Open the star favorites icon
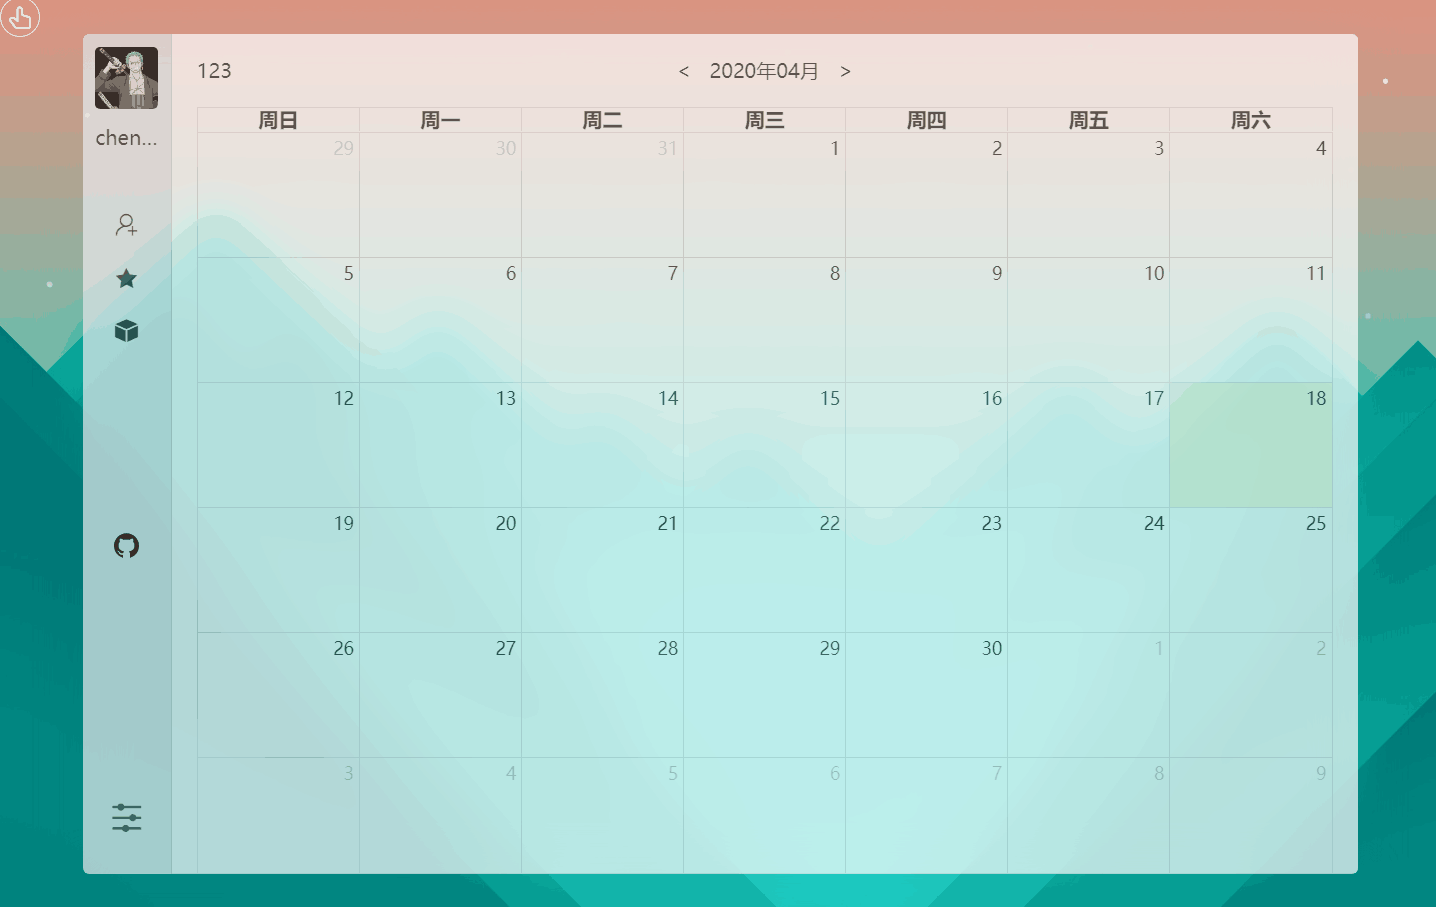The image size is (1436, 907). coord(126,278)
